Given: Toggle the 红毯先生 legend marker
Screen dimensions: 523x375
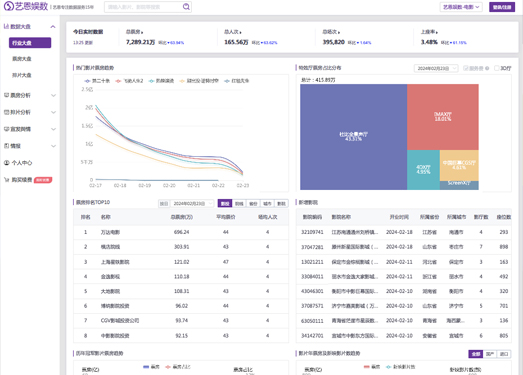Looking at the screenshot, I should tap(227, 81).
